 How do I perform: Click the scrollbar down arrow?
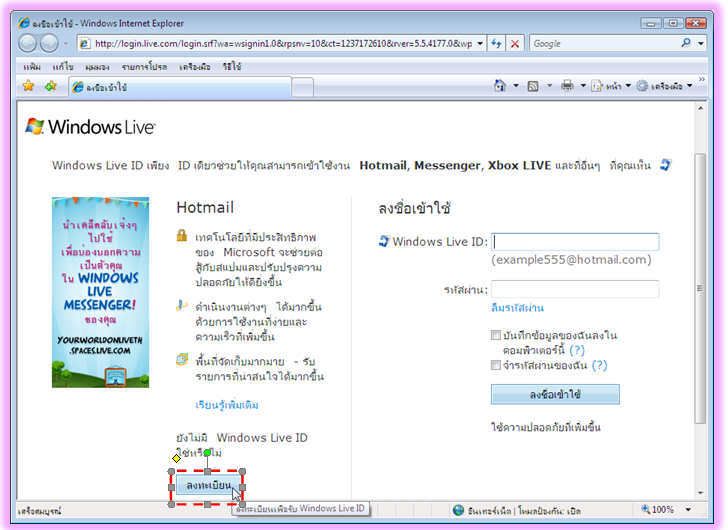click(x=700, y=493)
